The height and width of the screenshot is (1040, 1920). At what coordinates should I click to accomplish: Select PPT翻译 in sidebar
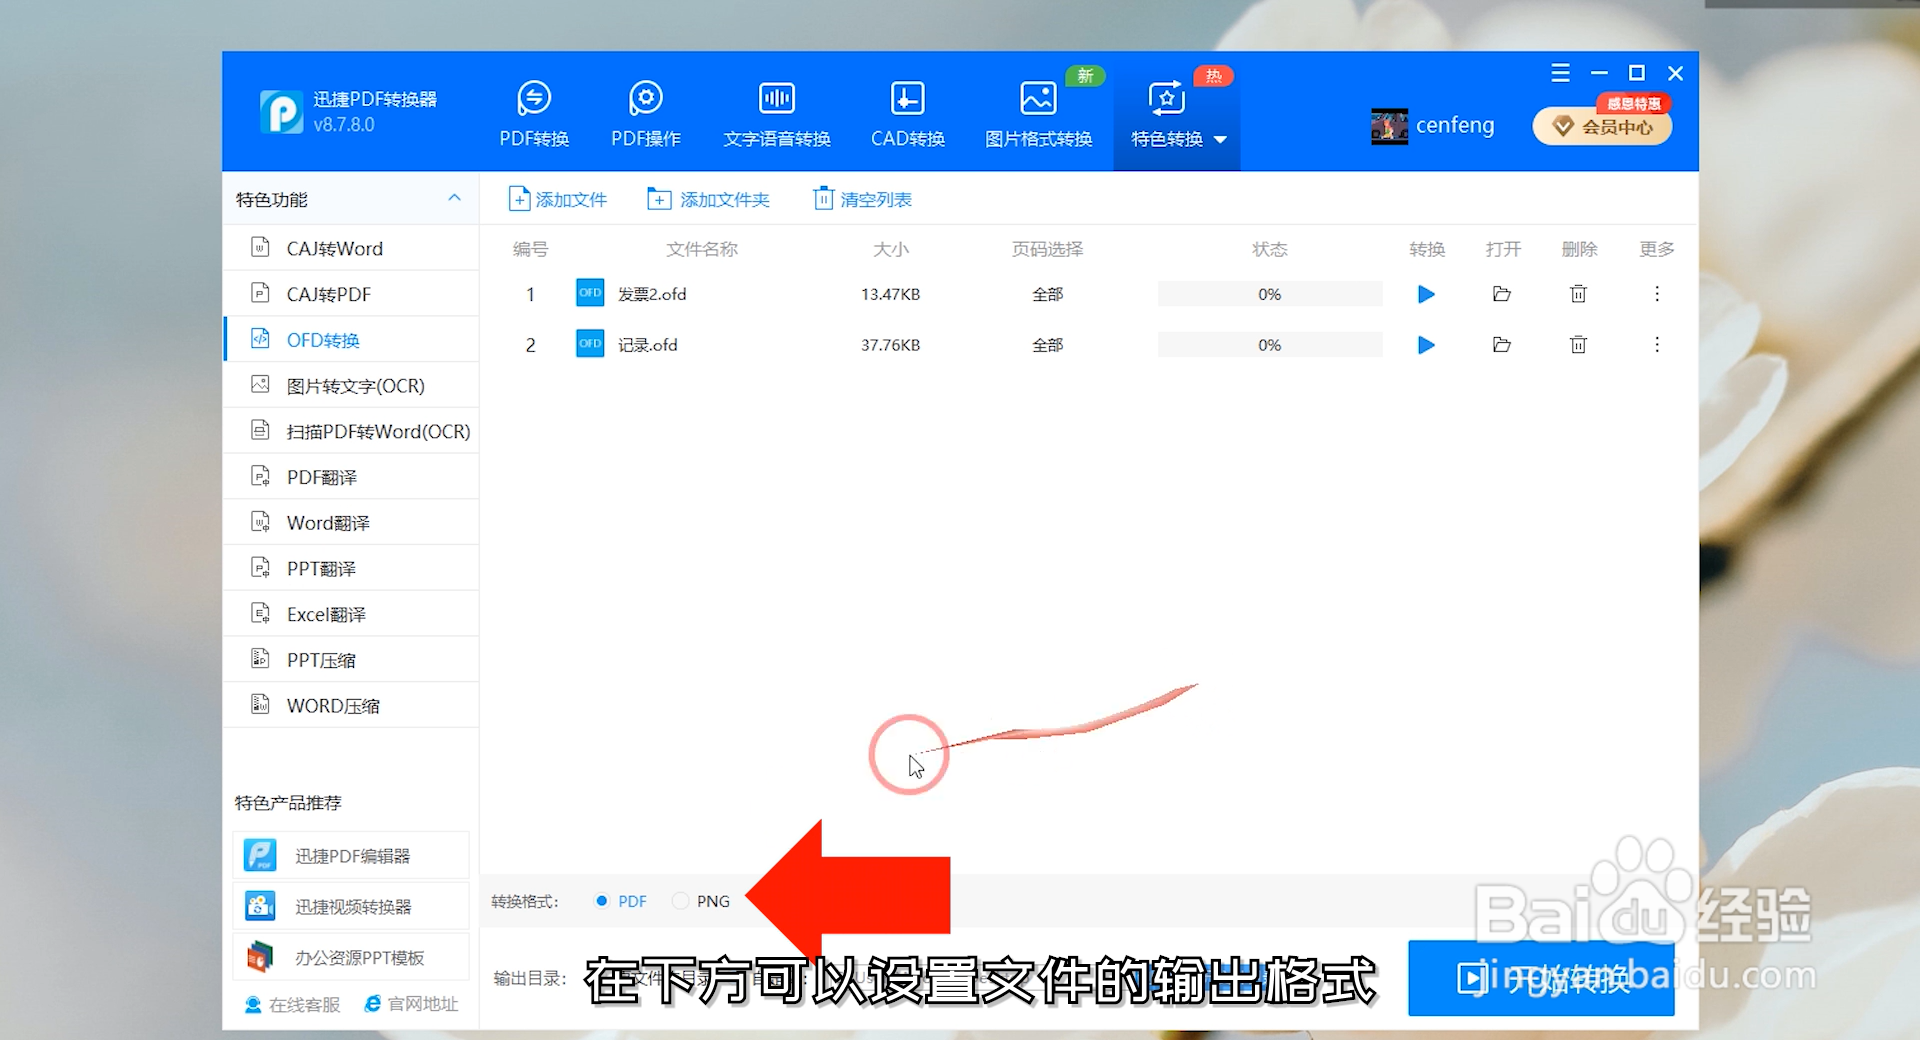coord(351,568)
